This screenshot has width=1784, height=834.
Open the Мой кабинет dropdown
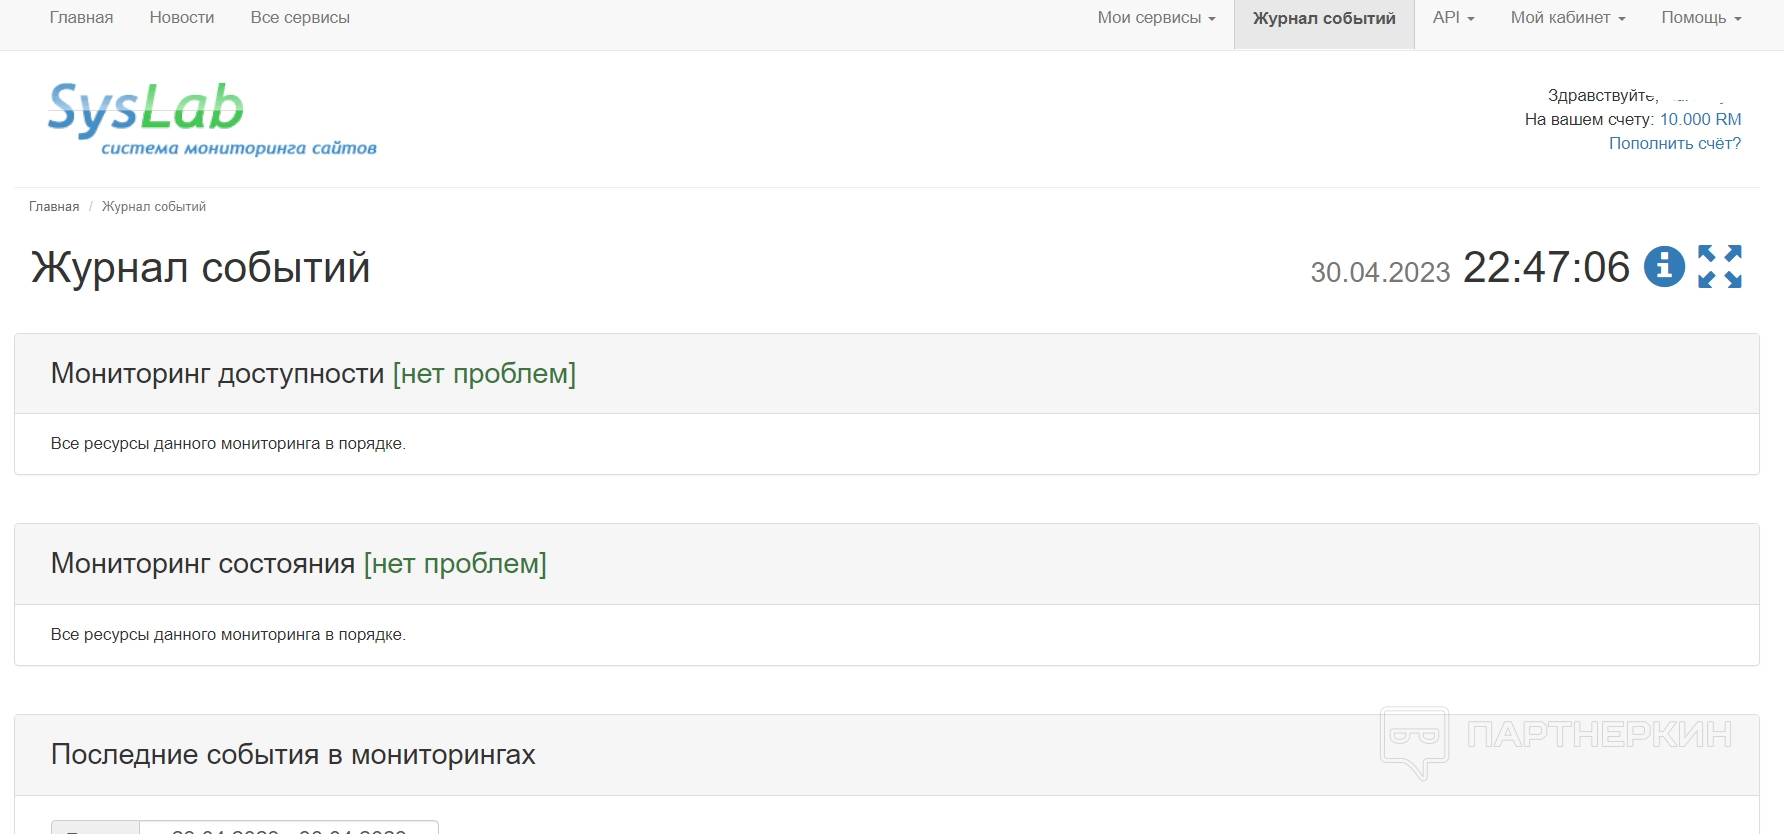[1567, 18]
